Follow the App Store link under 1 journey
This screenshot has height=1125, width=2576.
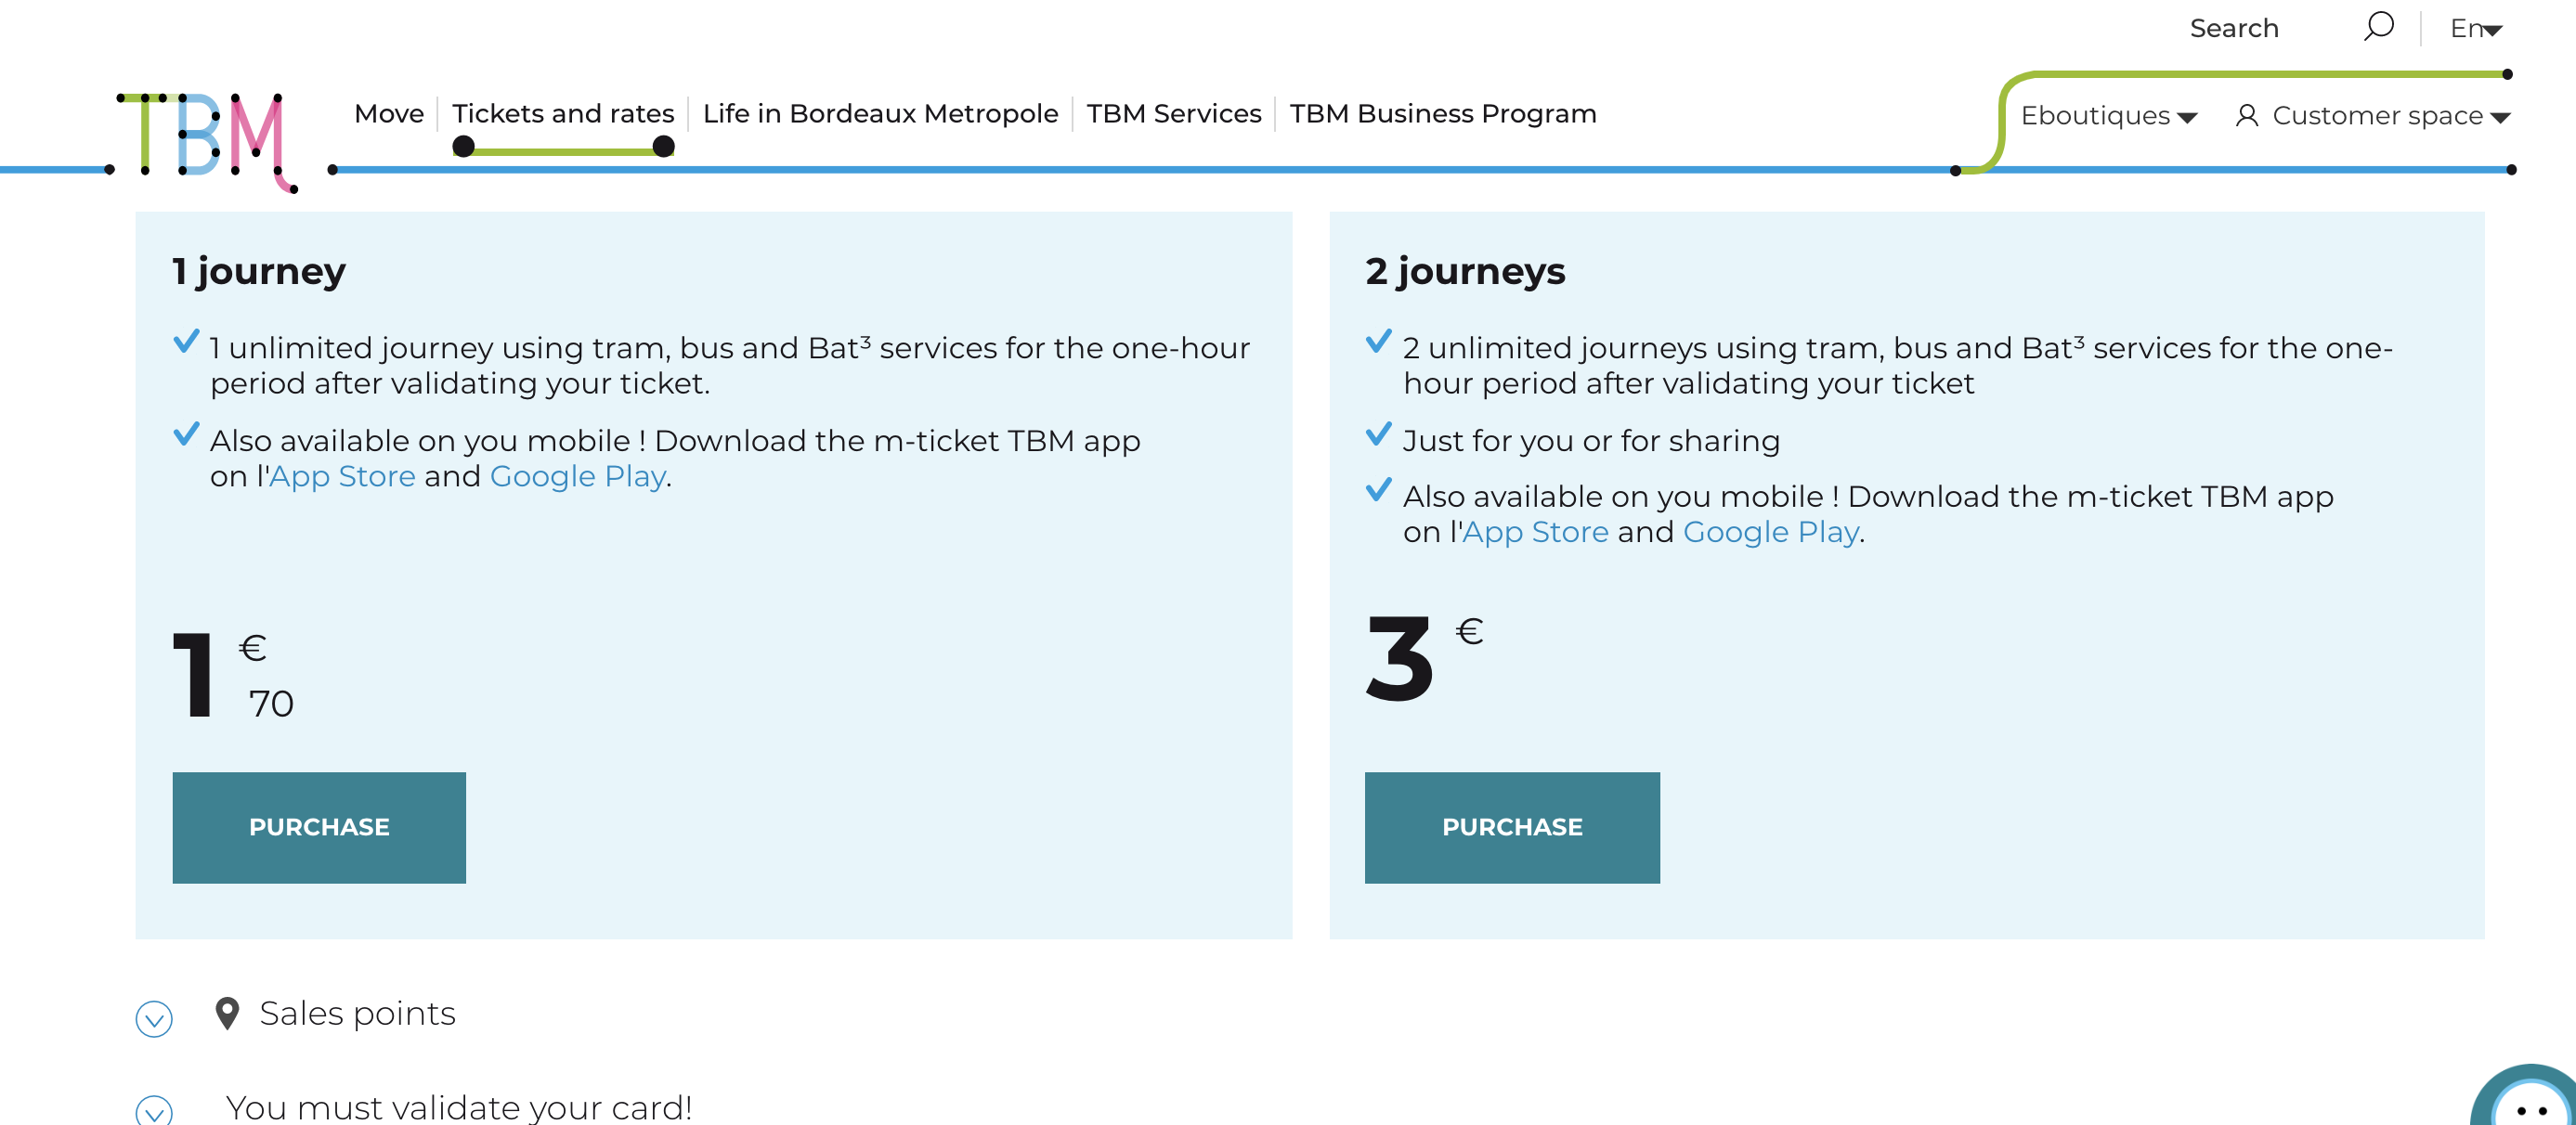[x=342, y=476]
